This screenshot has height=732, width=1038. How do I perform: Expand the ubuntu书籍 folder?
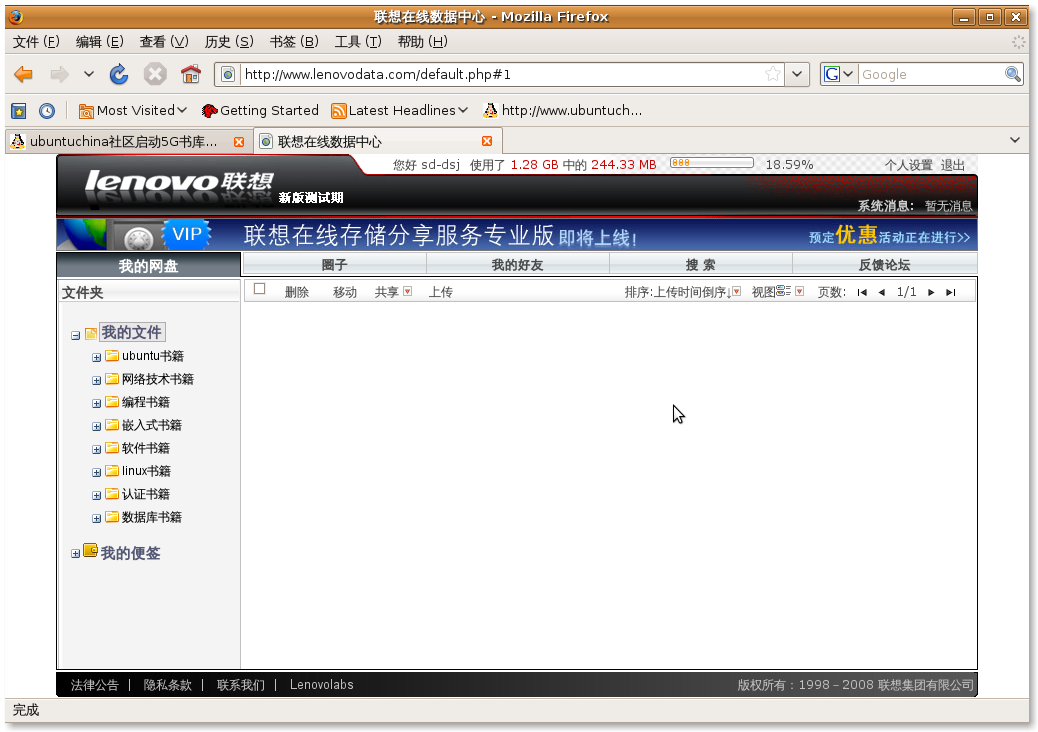(x=97, y=357)
